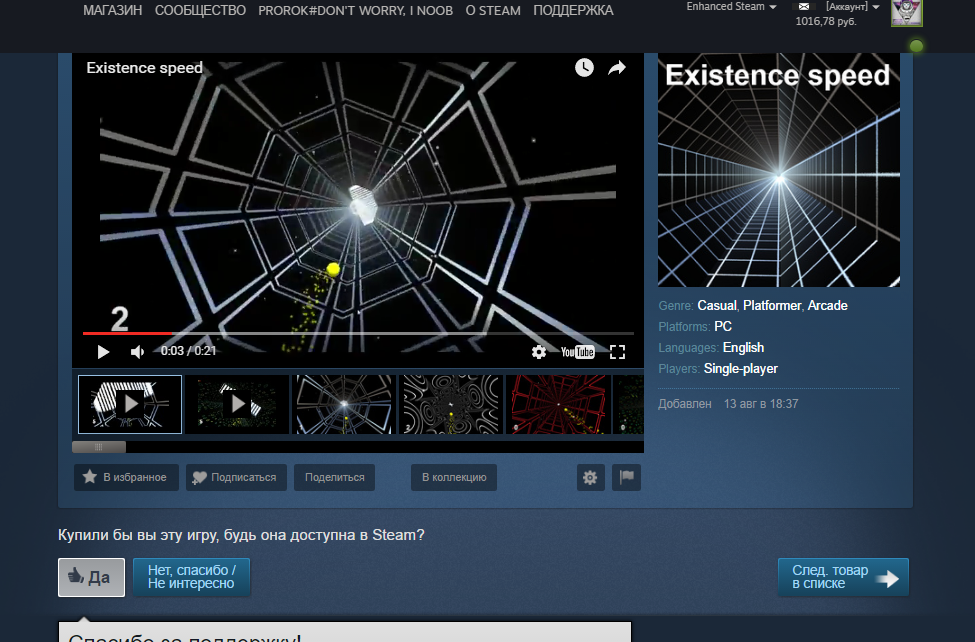Image resolution: width=975 pixels, height=642 pixels.
Task: Open the СООБЩЕСТВО menu
Action: point(200,11)
